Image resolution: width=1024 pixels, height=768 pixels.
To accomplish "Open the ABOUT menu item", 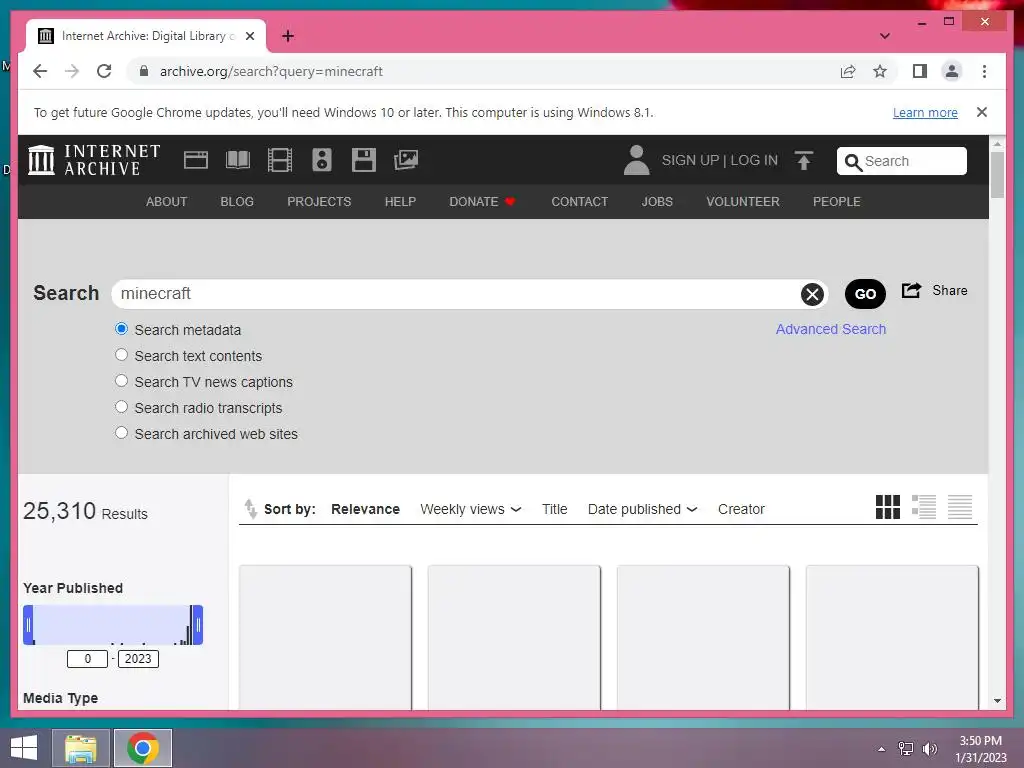I will coord(167,202).
